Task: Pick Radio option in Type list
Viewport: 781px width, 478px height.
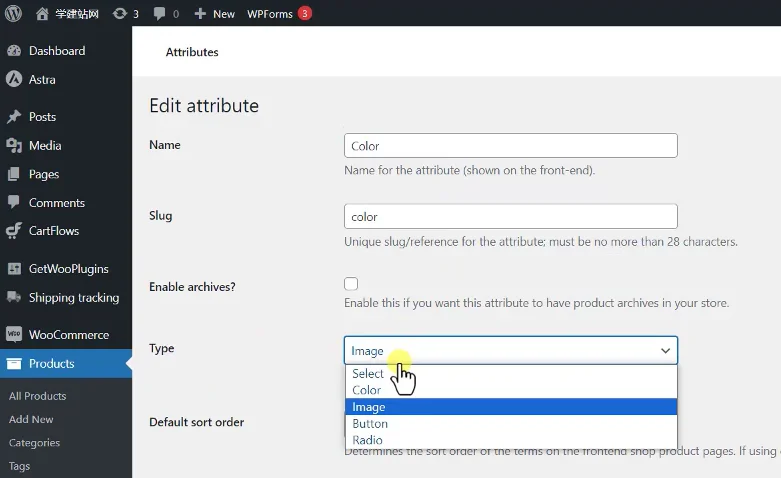Action: [x=367, y=440]
